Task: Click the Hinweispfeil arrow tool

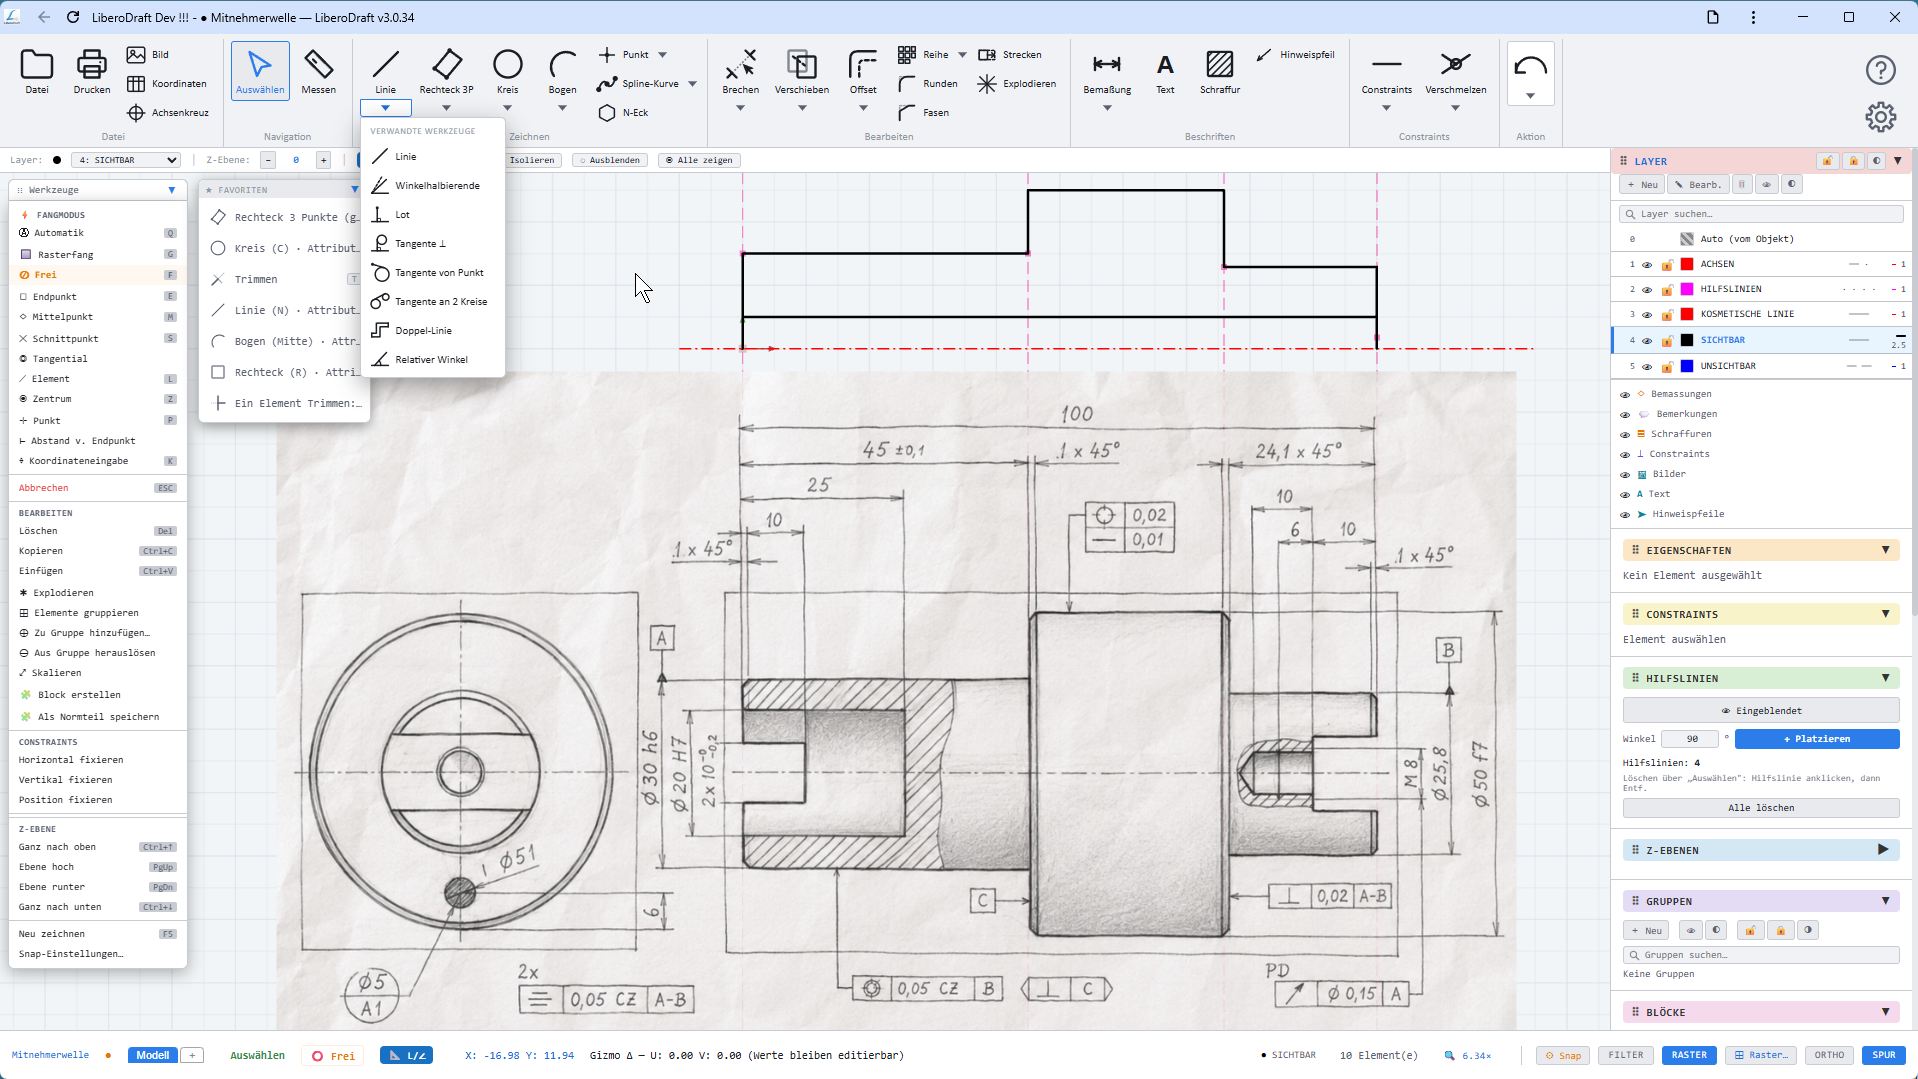Action: coord(1295,55)
